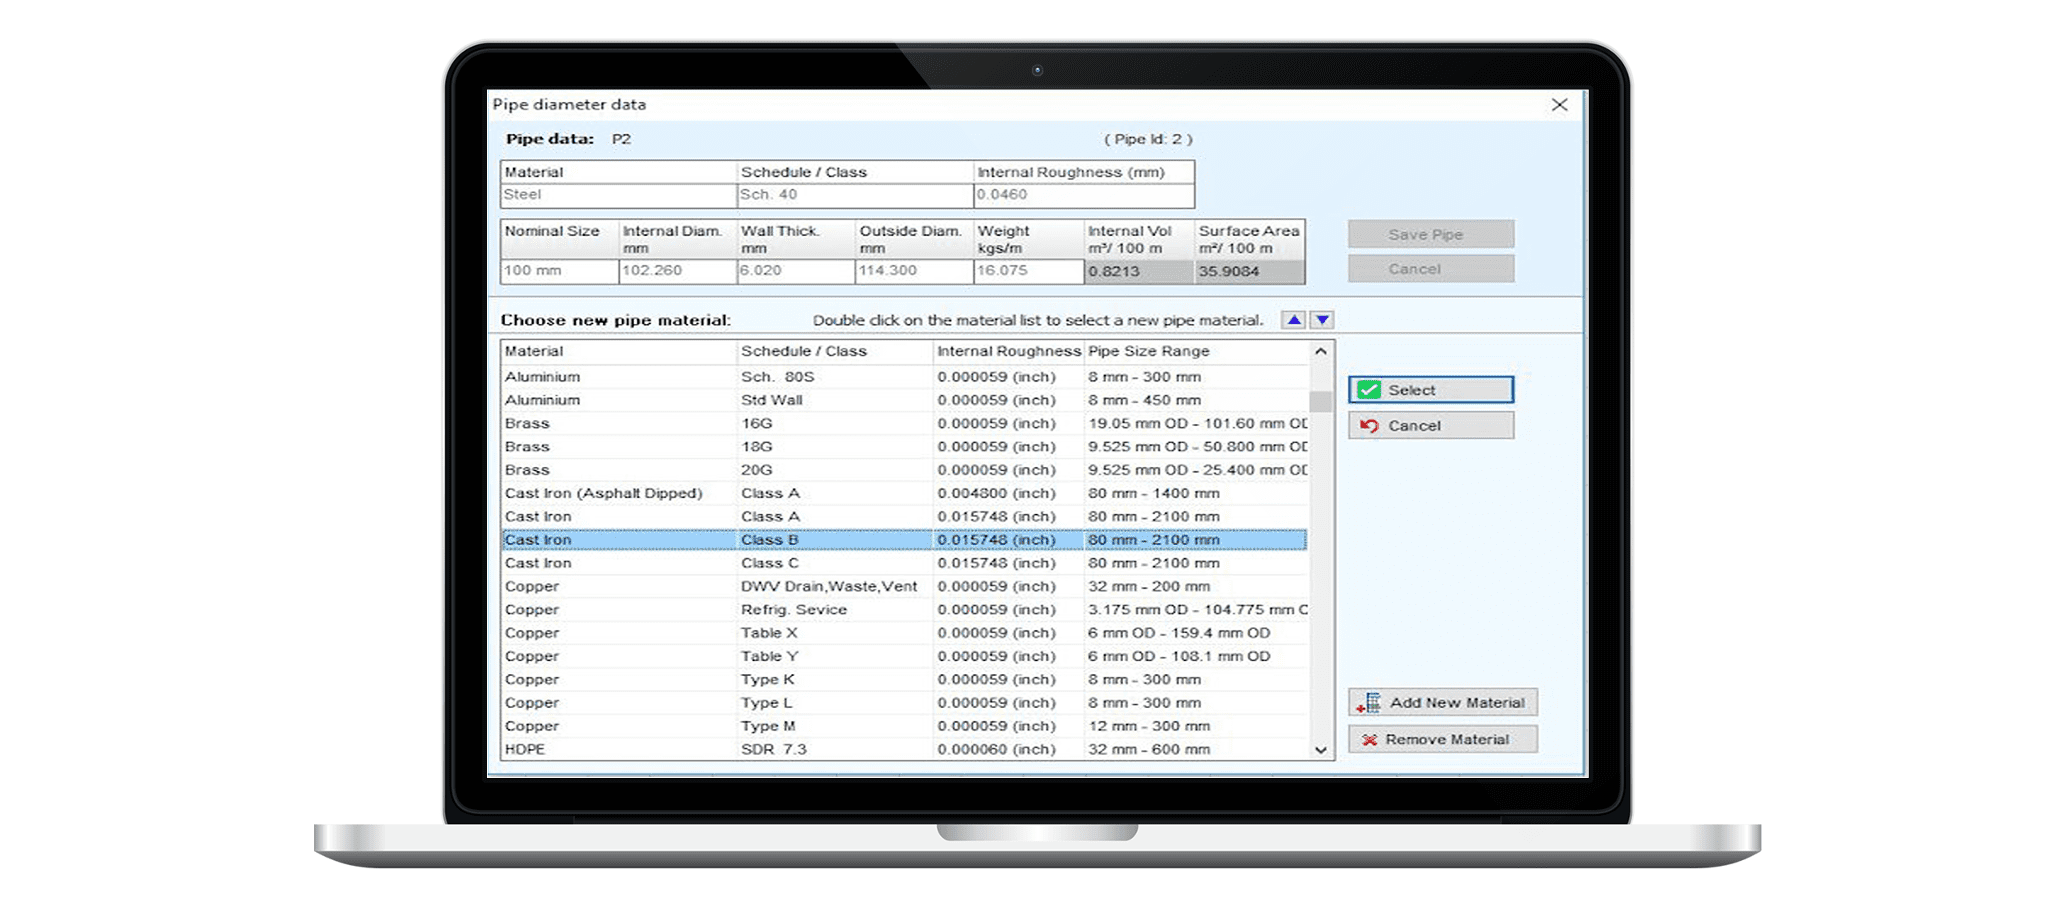2048x907 pixels.
Task: Select Copper Table Y row
Action: pyautogui.click(x=904, y=656)
